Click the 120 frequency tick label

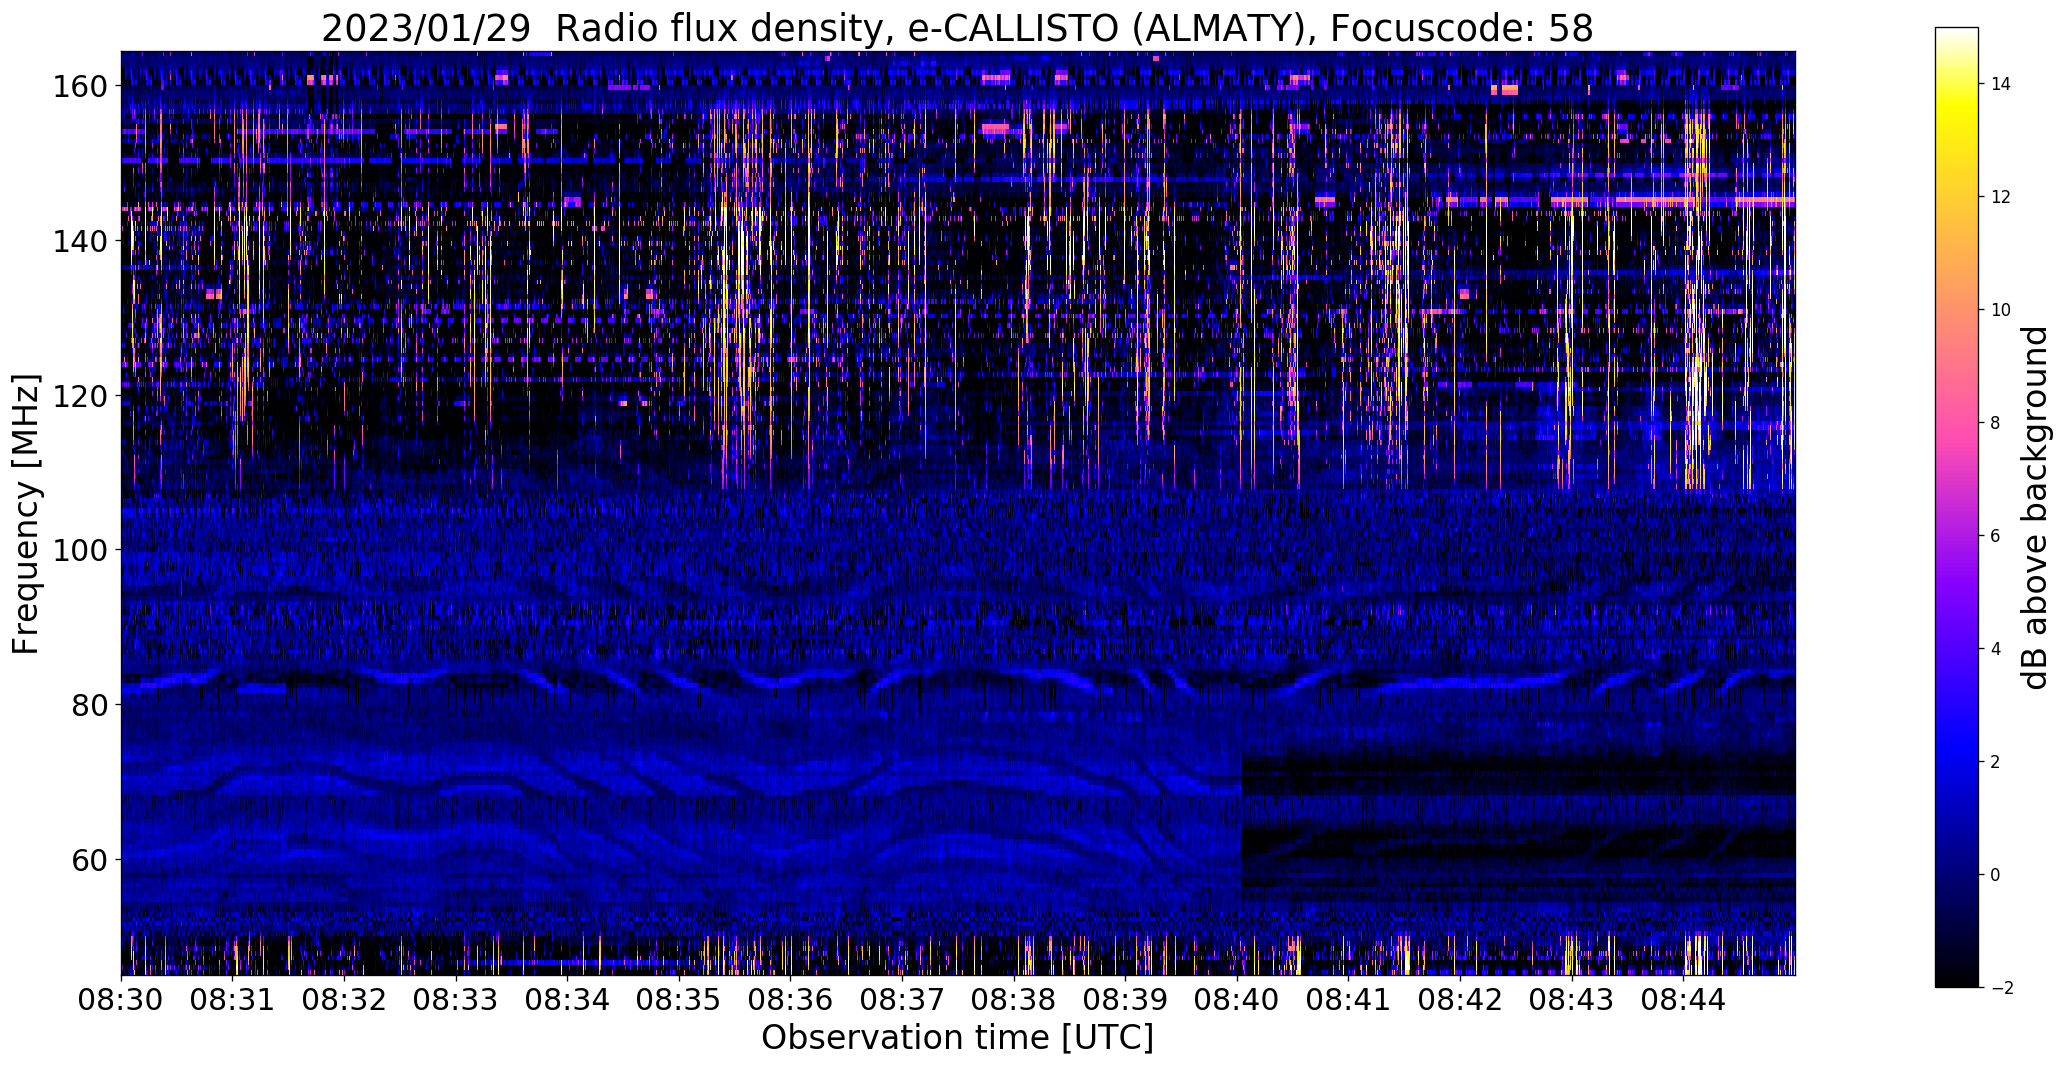(79, 396)
